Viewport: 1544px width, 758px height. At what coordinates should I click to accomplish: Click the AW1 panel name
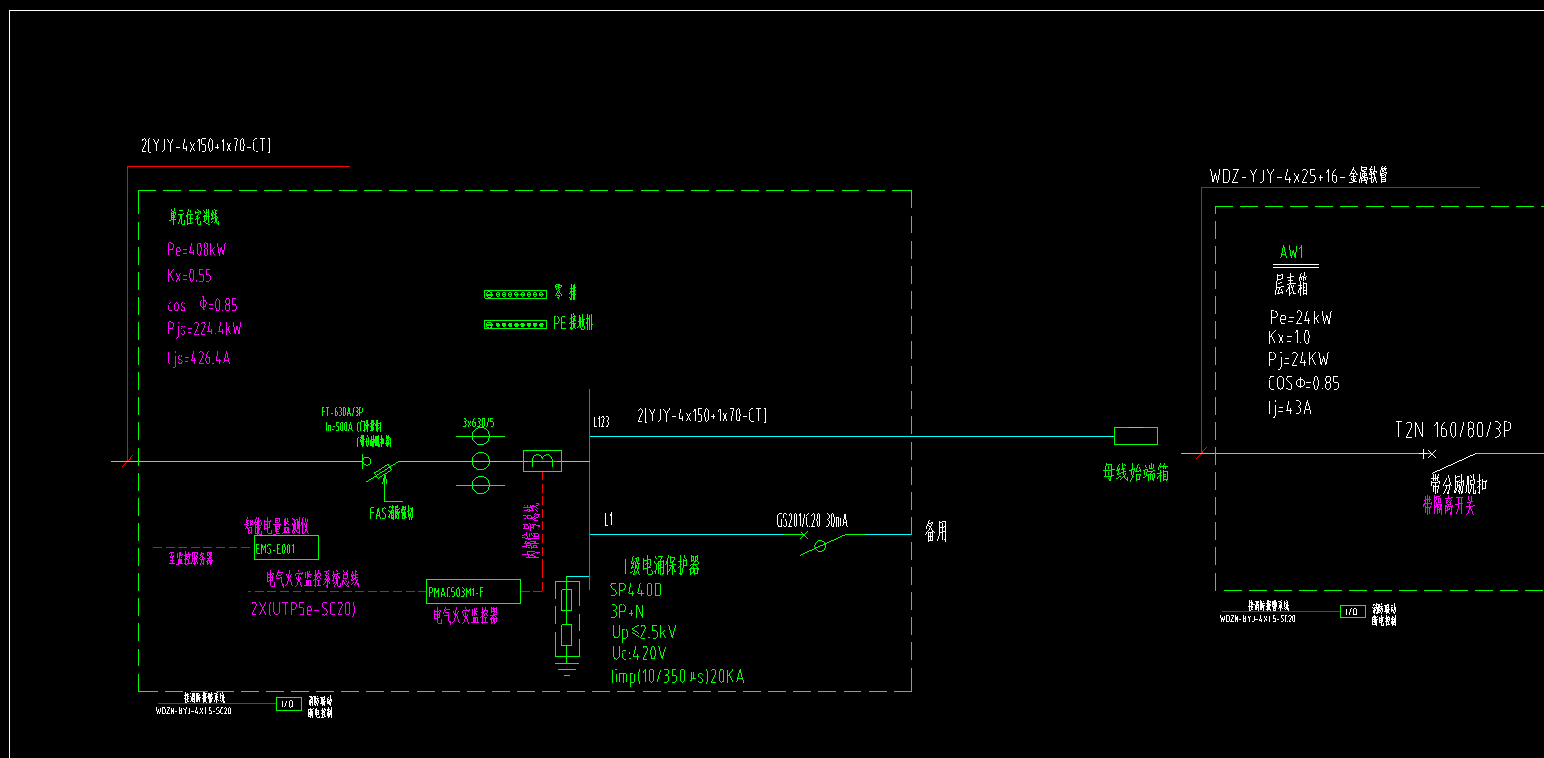pyautogui.click(x=1292, y=252)
